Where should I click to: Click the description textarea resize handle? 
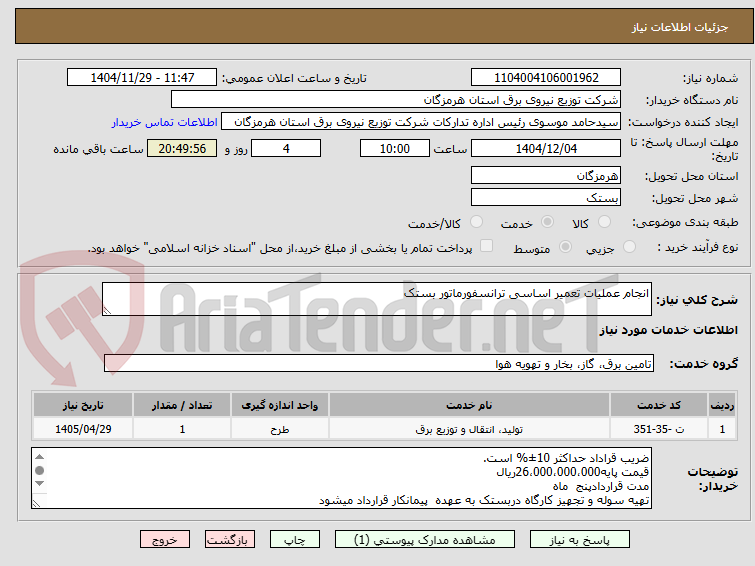[107, 311]
